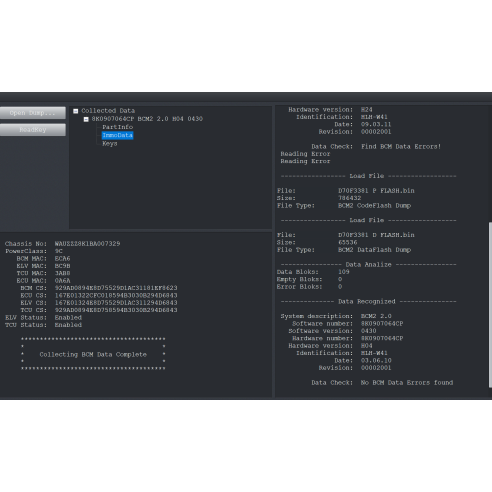Click the size value 786432

[349, 198]
